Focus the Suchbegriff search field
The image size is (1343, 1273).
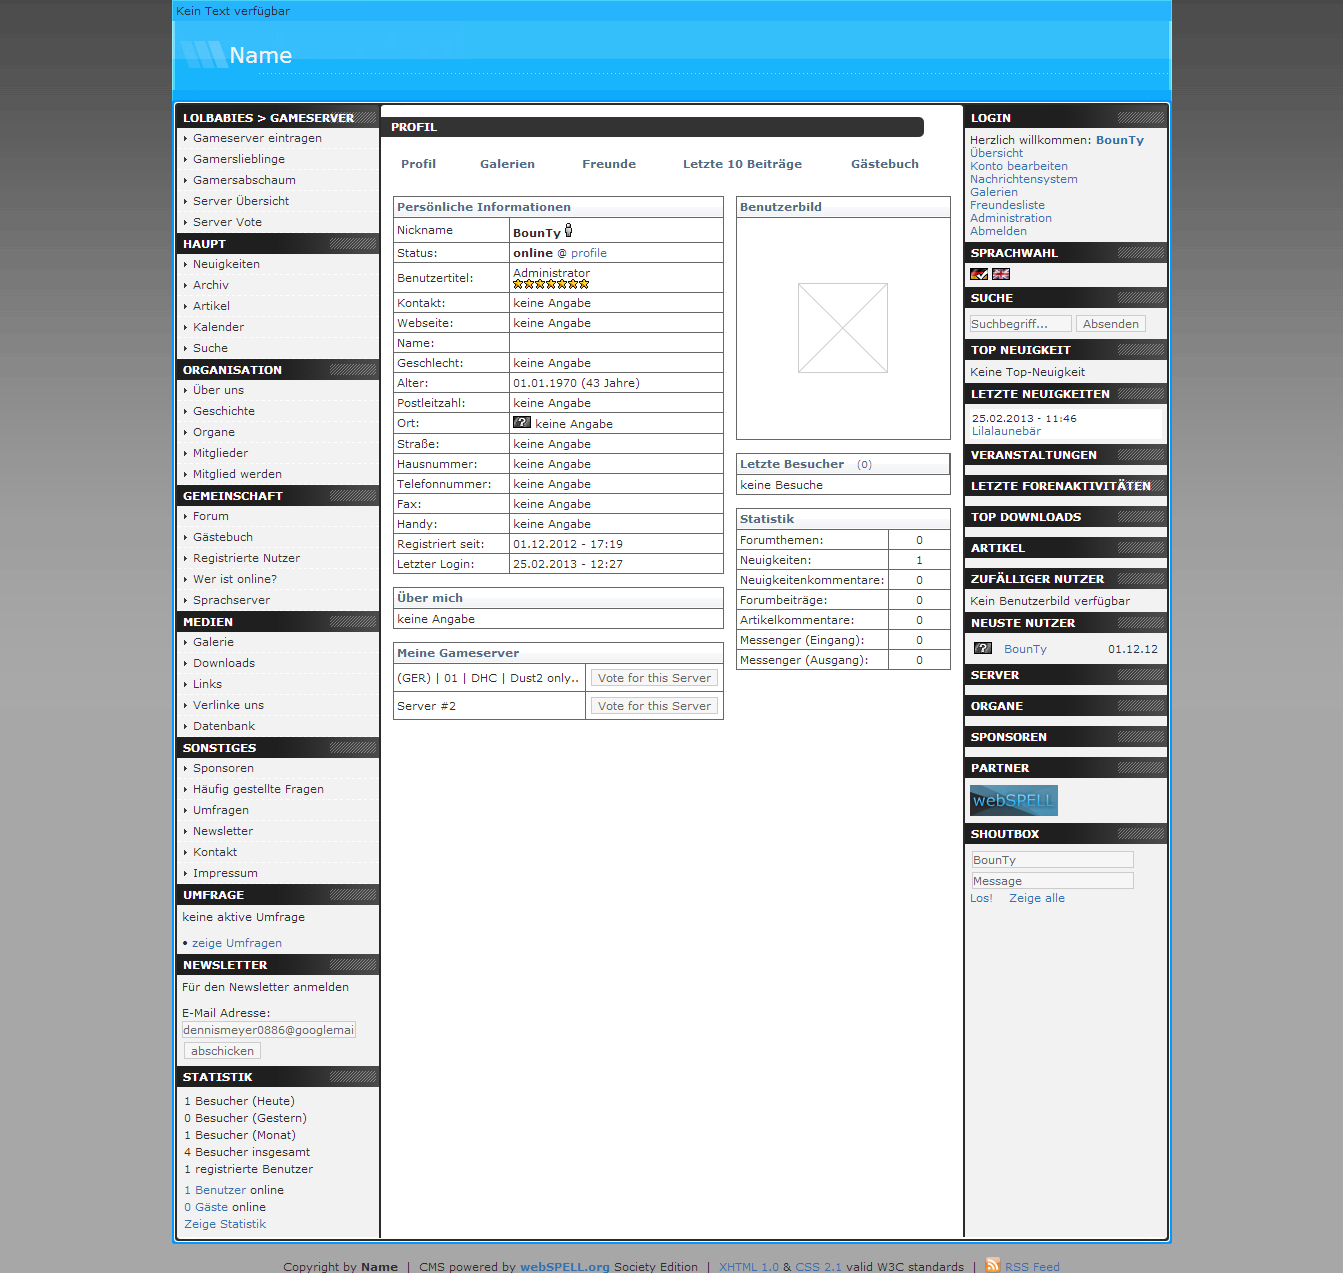click(x=1020, y=324)
